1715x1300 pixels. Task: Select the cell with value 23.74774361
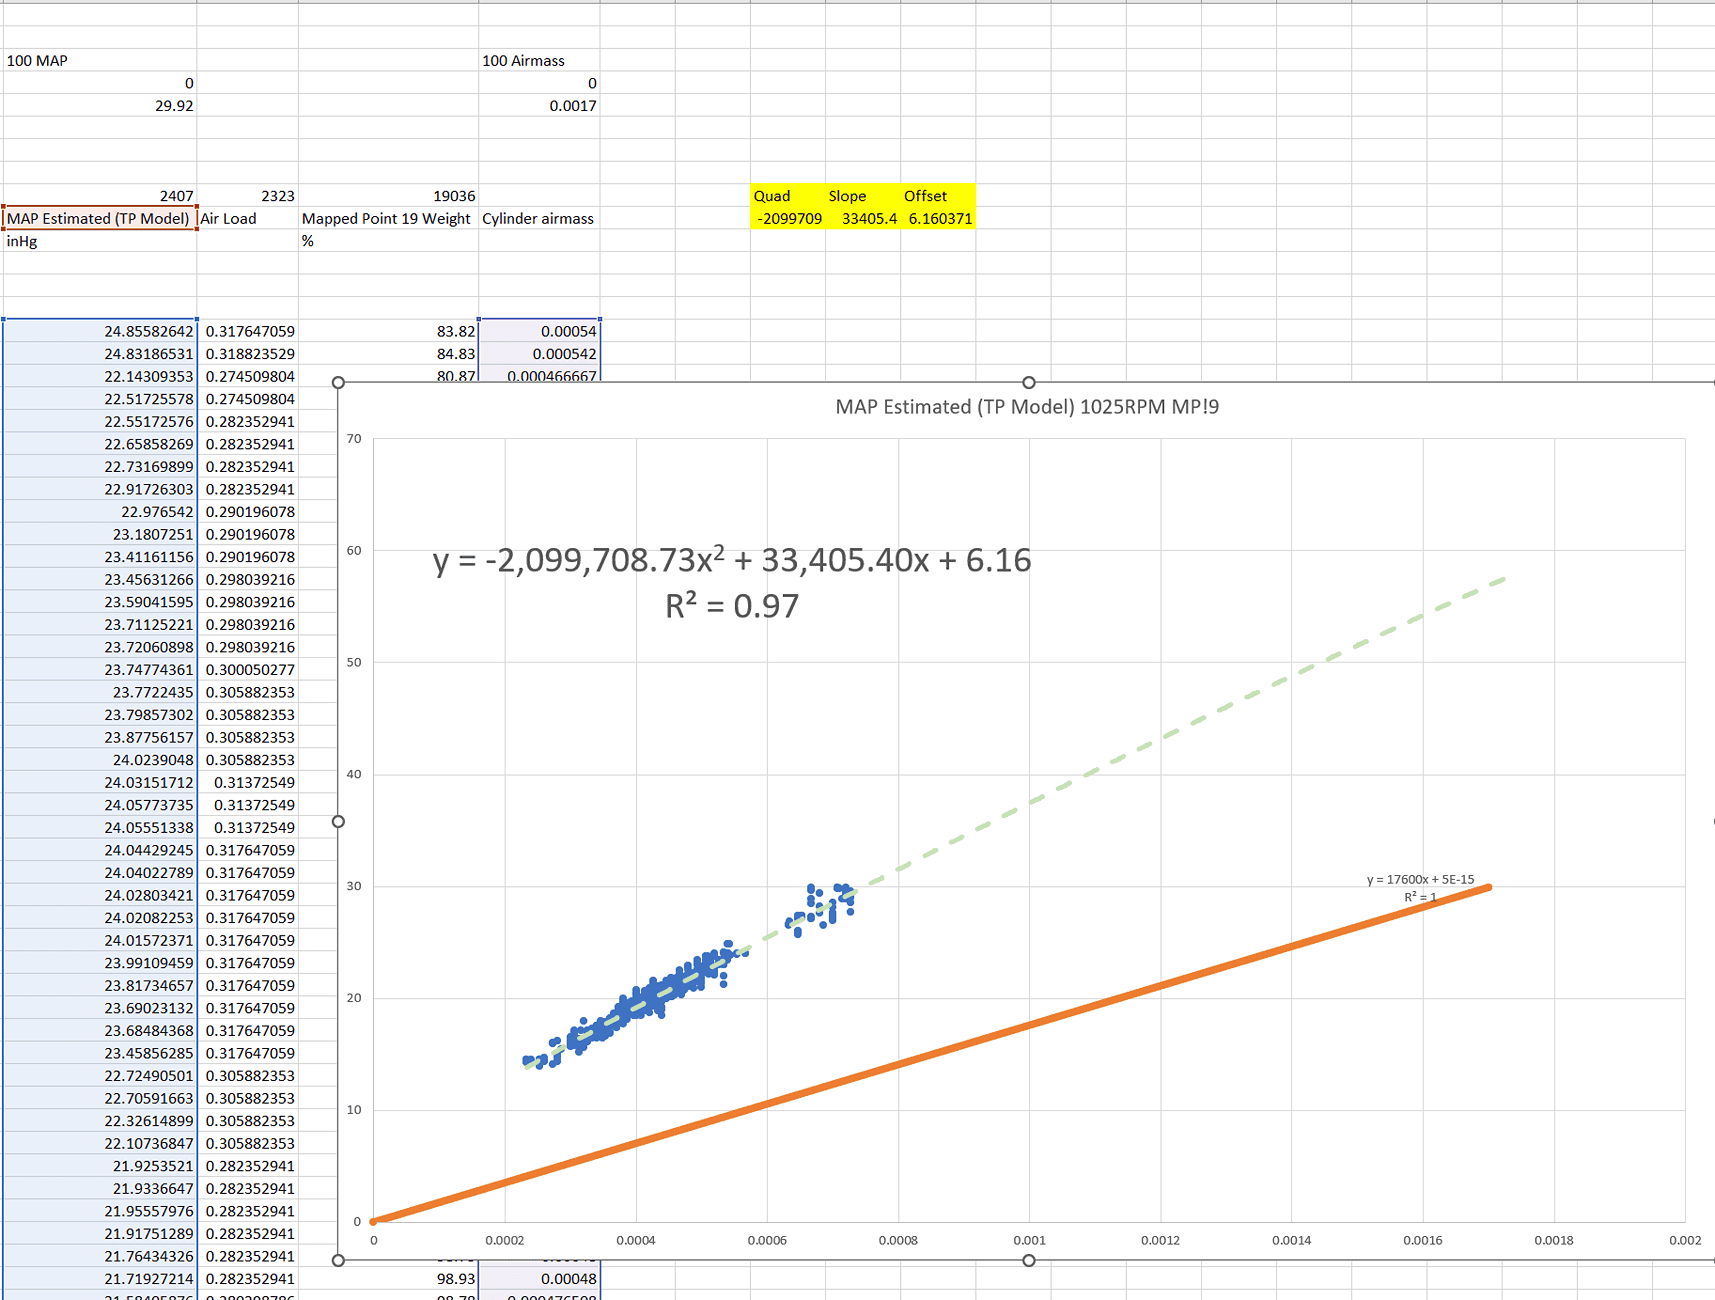point(99,669)
